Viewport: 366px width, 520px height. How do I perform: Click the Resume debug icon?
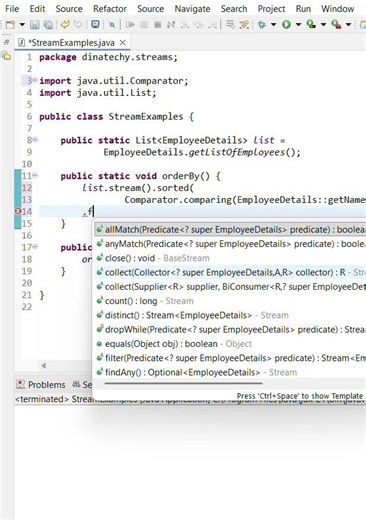(130, 24)
